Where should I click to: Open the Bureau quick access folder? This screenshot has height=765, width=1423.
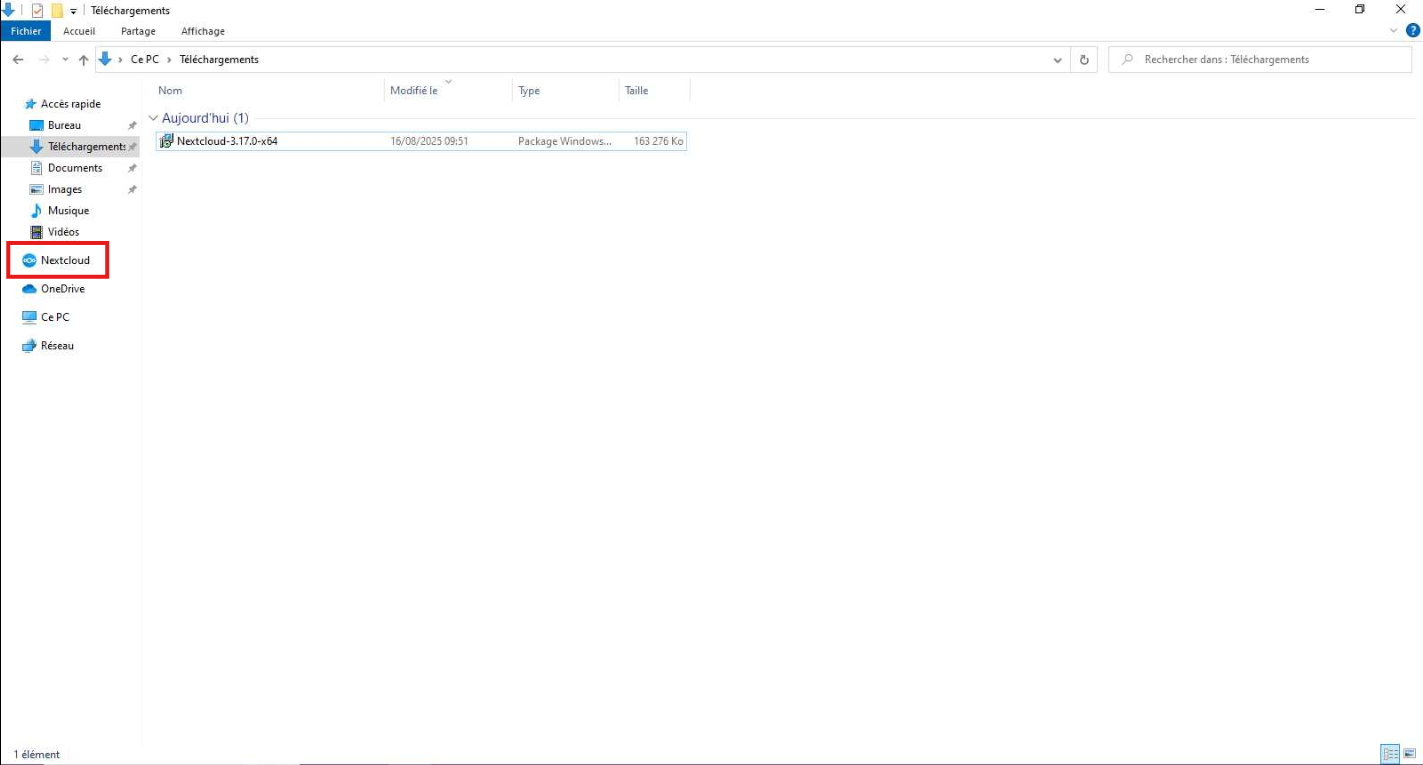[64, 125]
